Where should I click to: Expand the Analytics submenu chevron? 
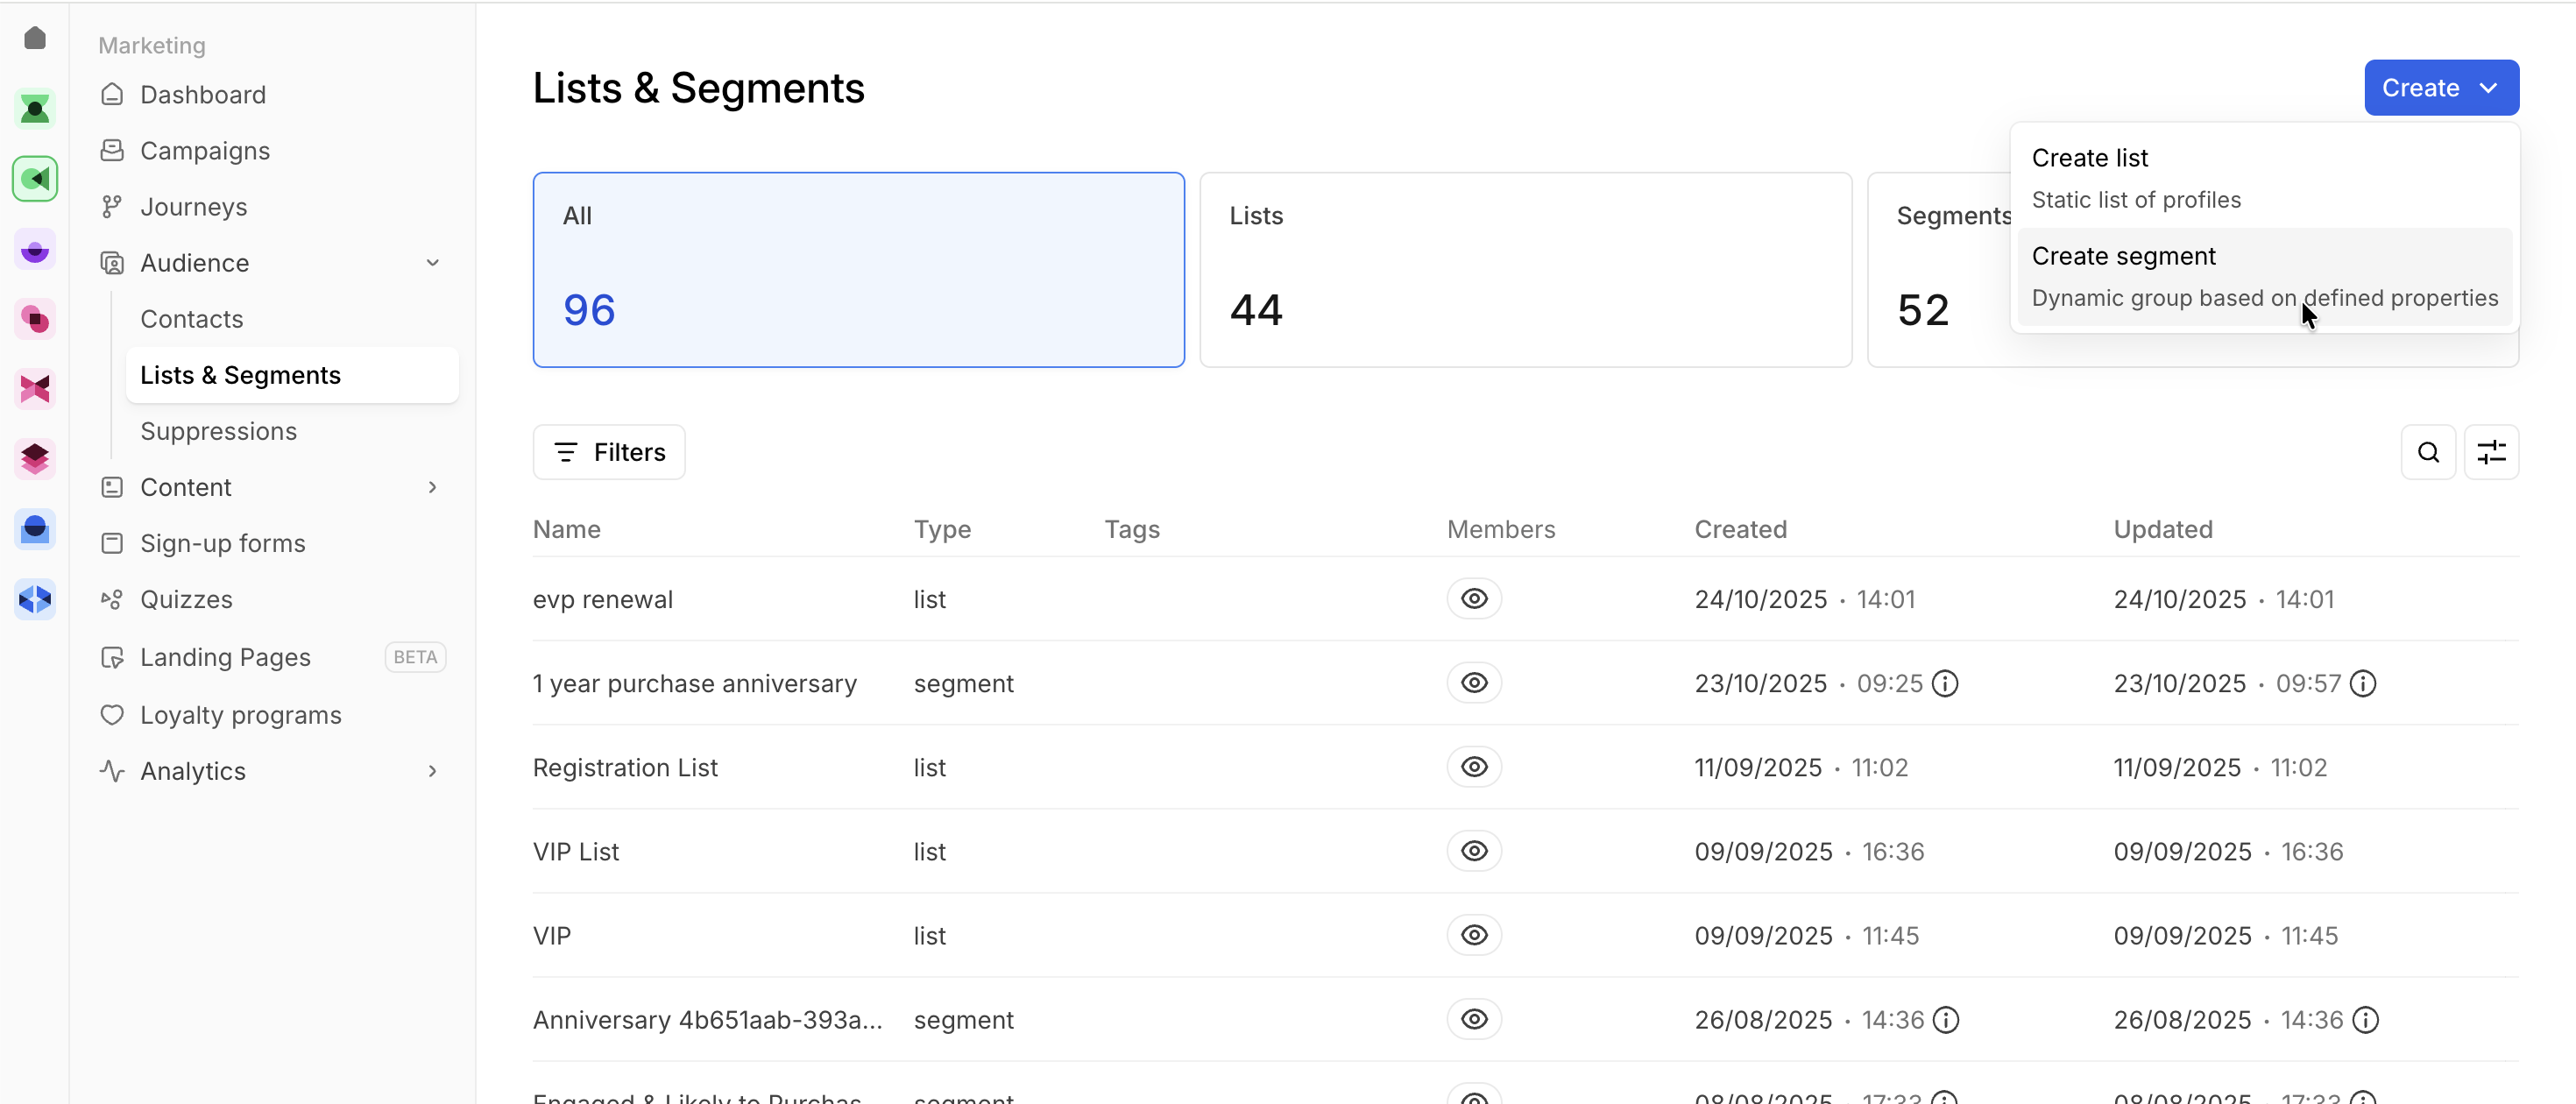432,771
